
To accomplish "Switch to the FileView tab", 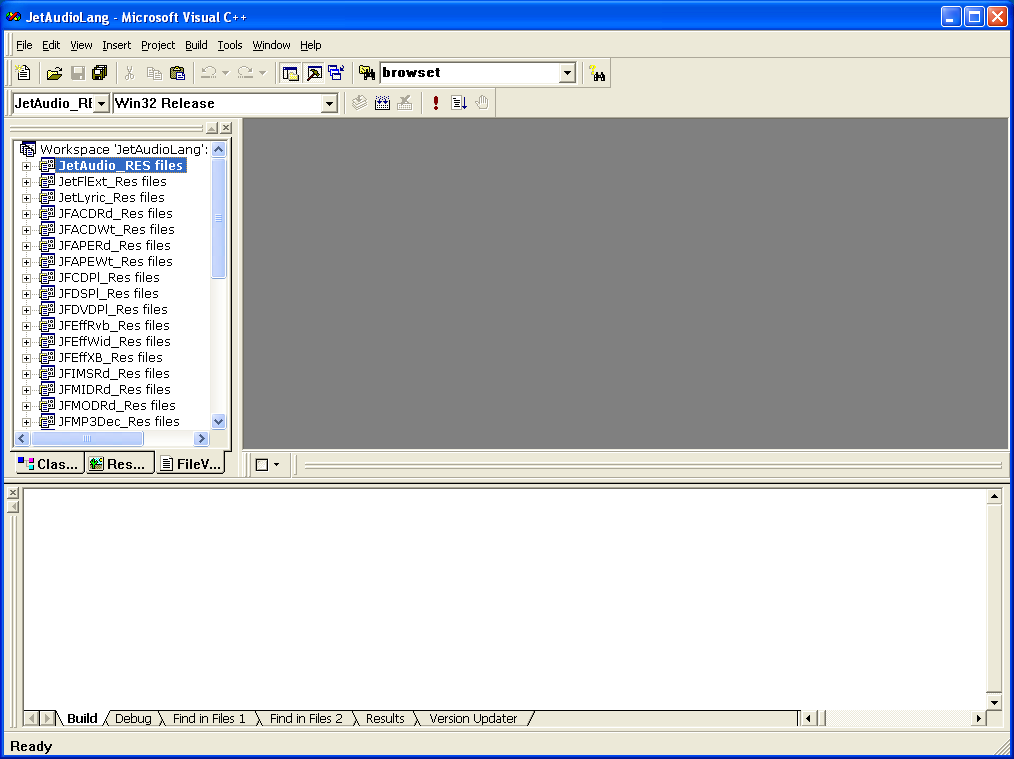I will [x=191, y=463].
